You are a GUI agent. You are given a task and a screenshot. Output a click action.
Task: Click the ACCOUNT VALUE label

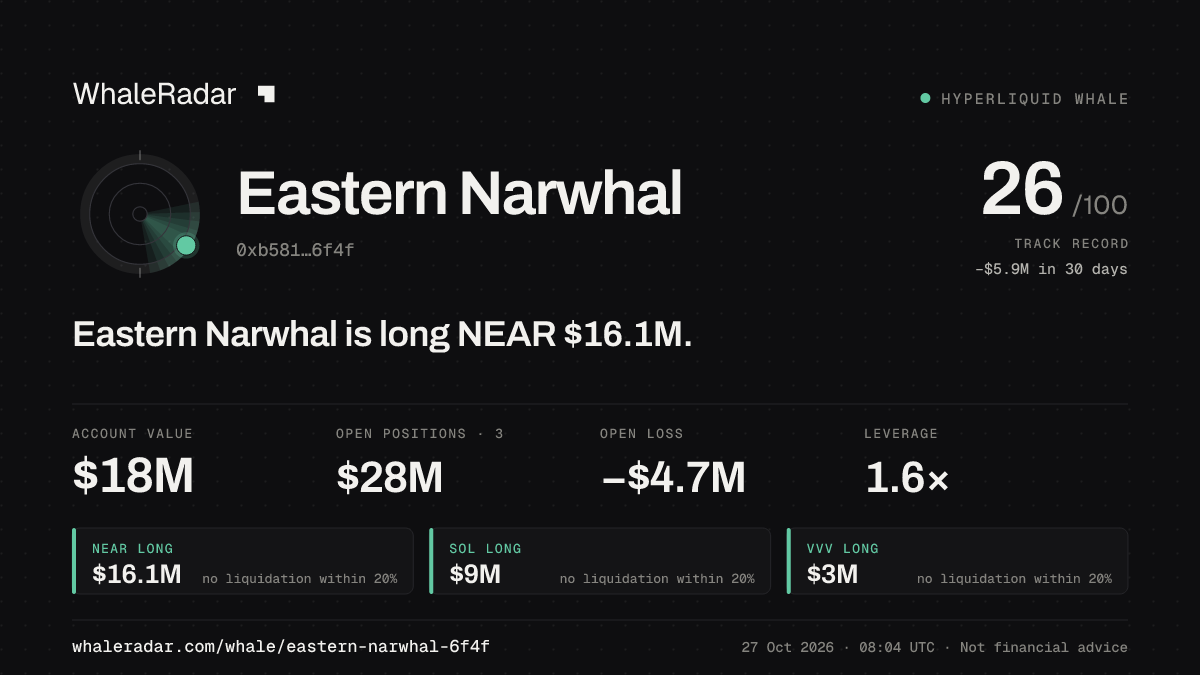pyautogui.click(x=132, y=434)
